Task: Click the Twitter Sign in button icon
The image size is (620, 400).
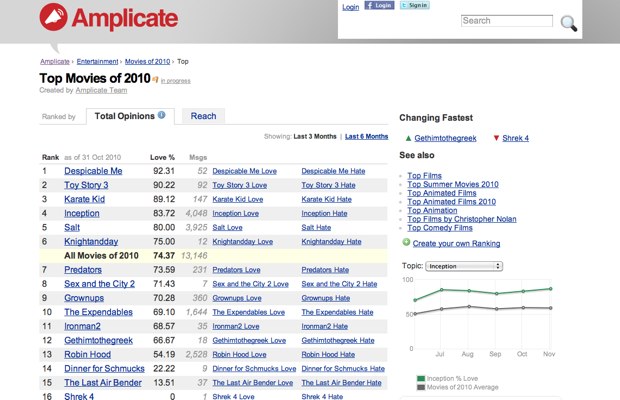Action: (x=414, y=5)
